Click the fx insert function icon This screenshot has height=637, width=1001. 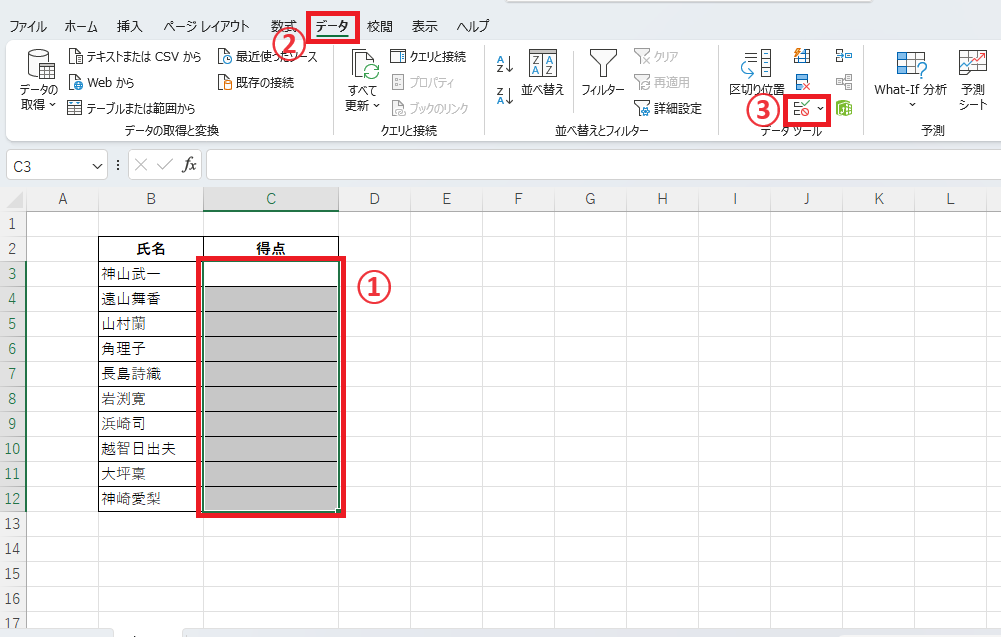189,166
